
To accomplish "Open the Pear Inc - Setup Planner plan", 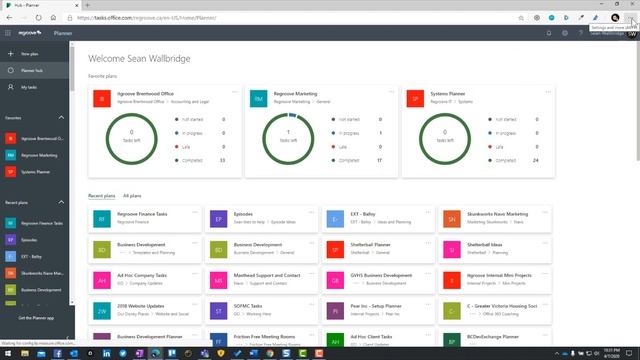I will pos(378,311).
